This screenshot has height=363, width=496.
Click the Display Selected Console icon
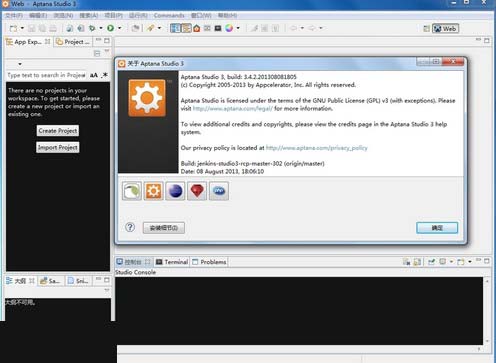click(443, 262)
